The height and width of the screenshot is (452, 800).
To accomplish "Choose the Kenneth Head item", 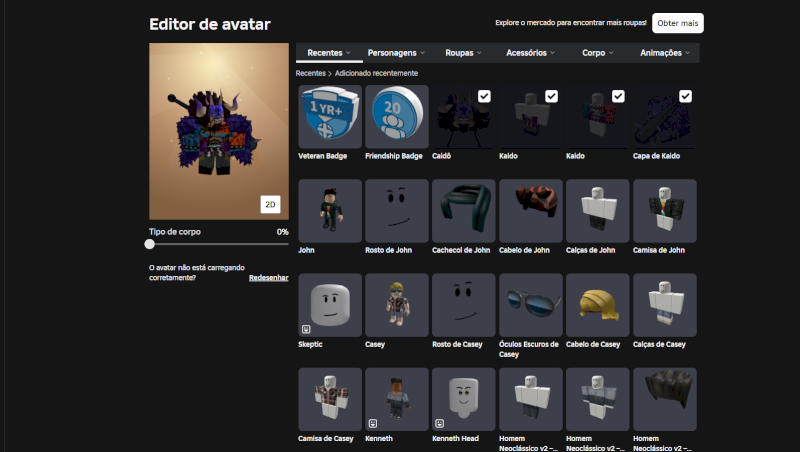I will click(463, 399).
